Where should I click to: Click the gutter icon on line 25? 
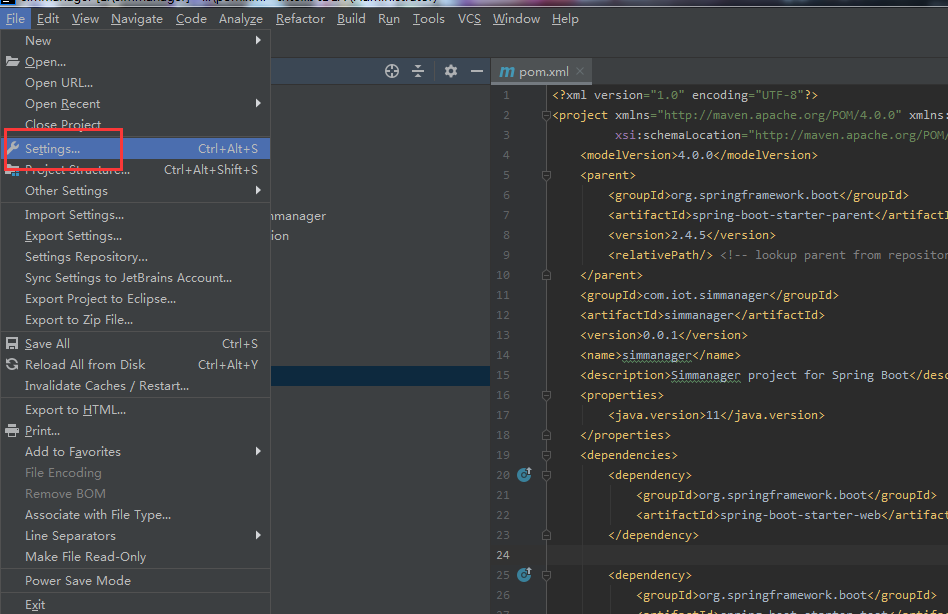[x=523, y=575]
